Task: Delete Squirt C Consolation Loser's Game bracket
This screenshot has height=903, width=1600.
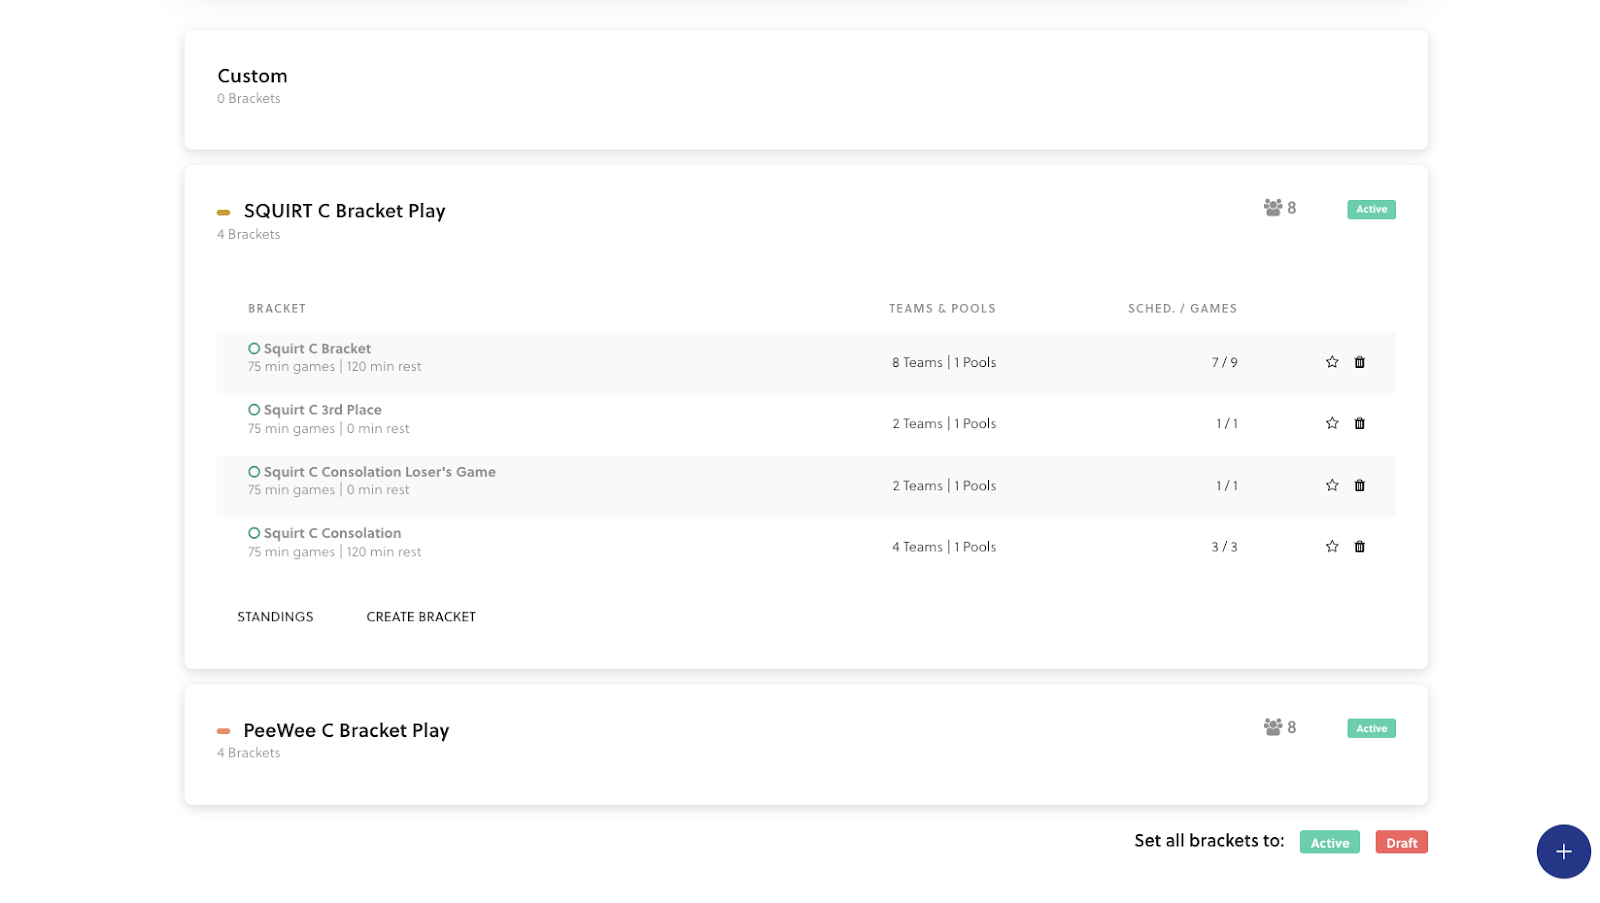Action: click(1360, 485)
